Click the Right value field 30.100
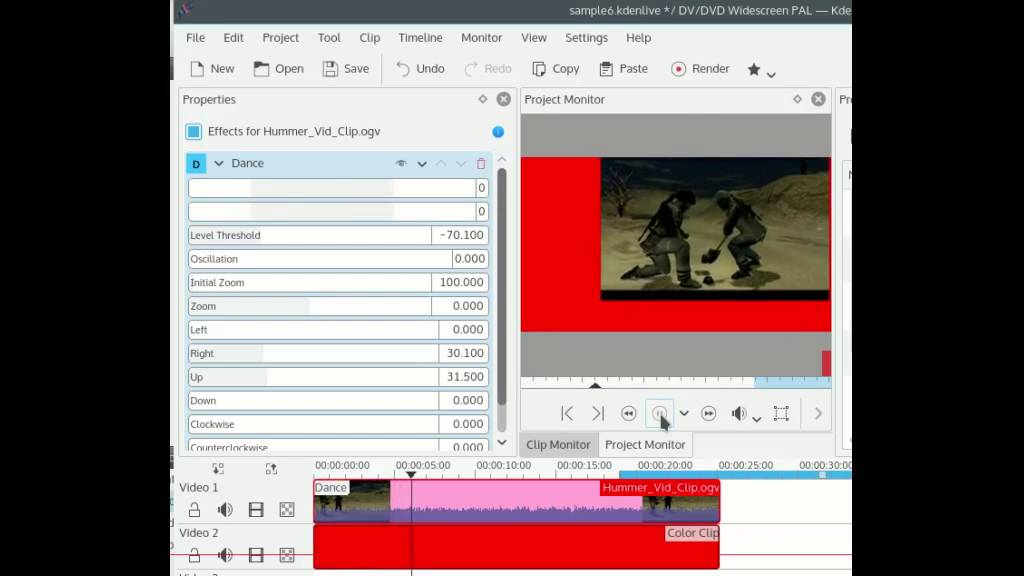This screenshot has width=1024, height=576. (464, 353)
